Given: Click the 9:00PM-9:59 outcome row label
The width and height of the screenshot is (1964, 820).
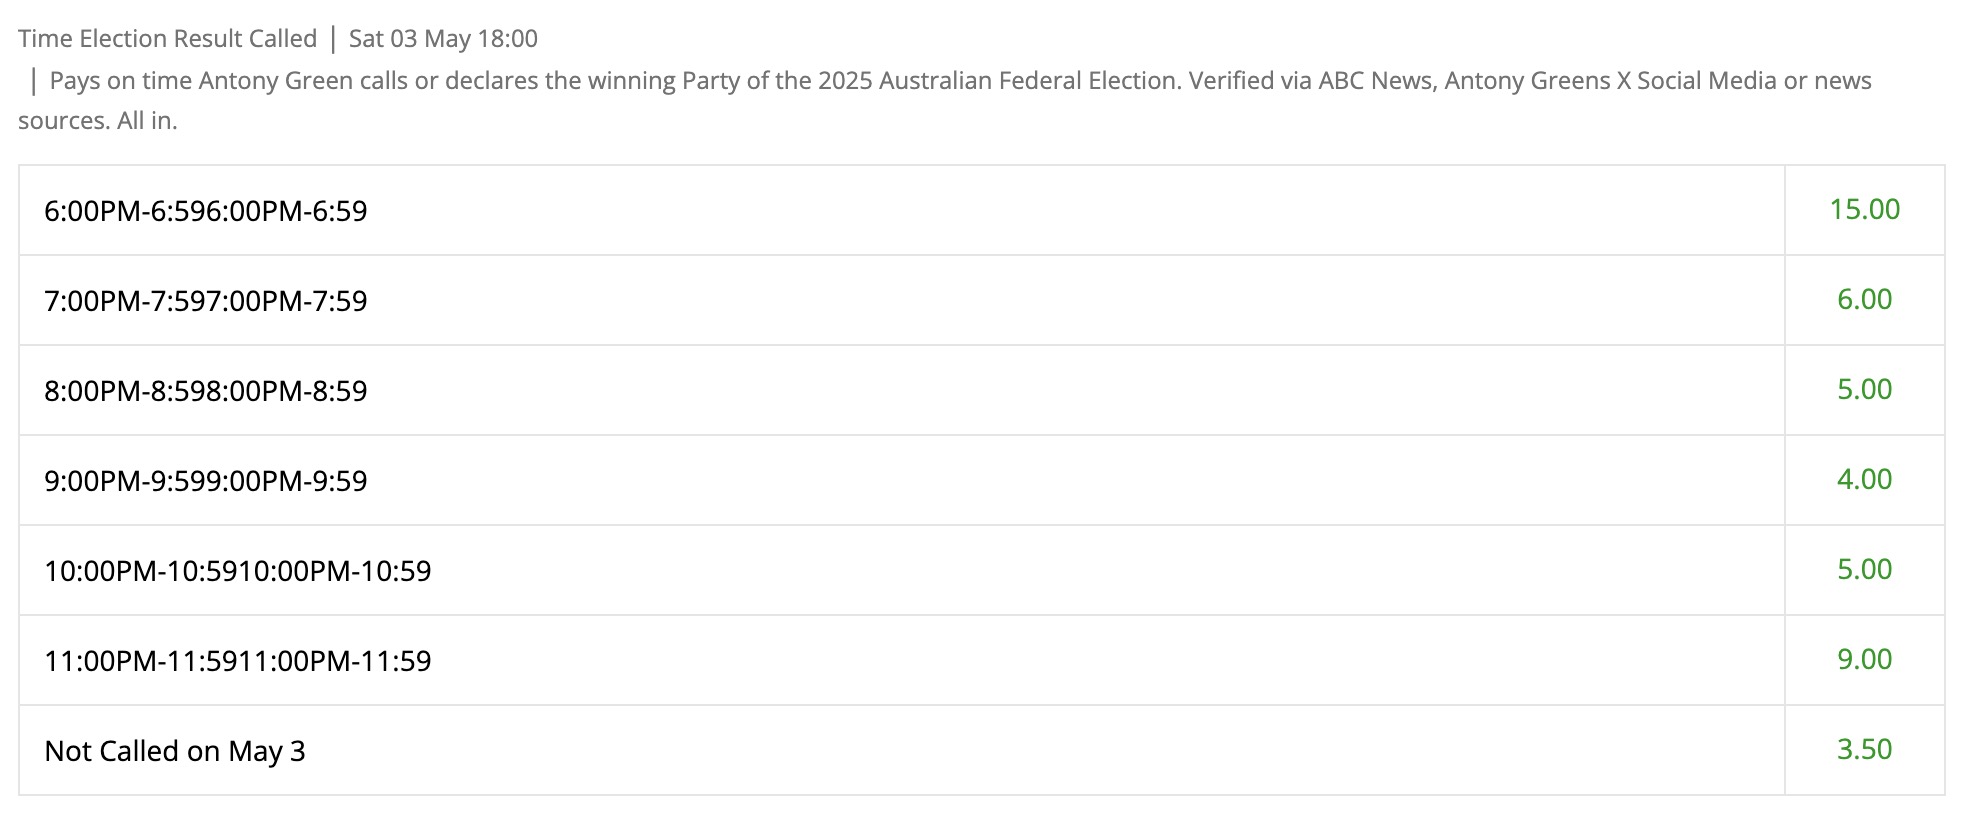Looking at the screenshot, I should (206, 481).
